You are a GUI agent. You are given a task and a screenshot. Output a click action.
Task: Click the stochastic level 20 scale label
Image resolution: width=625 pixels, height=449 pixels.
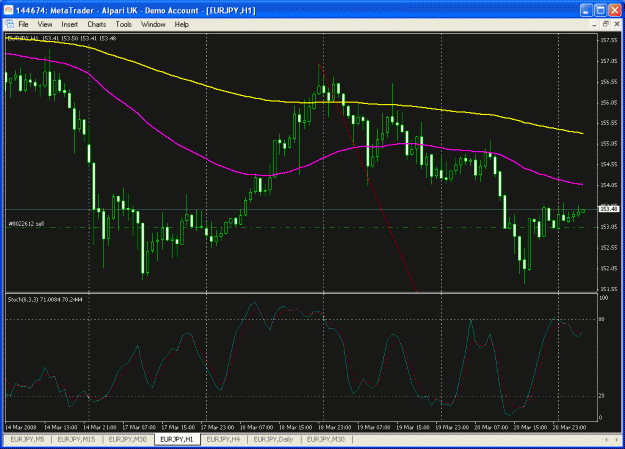click(601, 396)
